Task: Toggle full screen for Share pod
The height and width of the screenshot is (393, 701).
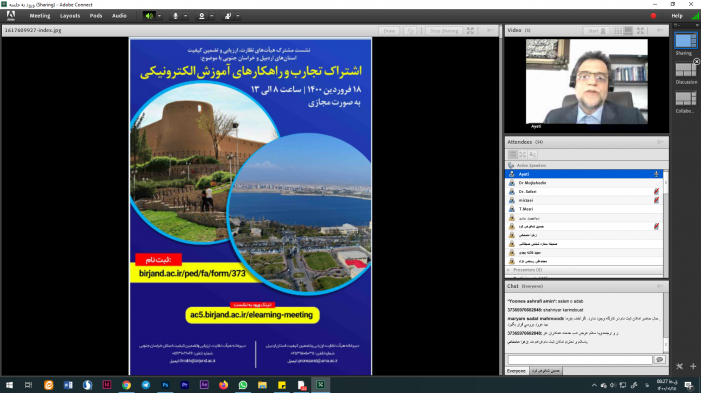Action: coord(470,31)
